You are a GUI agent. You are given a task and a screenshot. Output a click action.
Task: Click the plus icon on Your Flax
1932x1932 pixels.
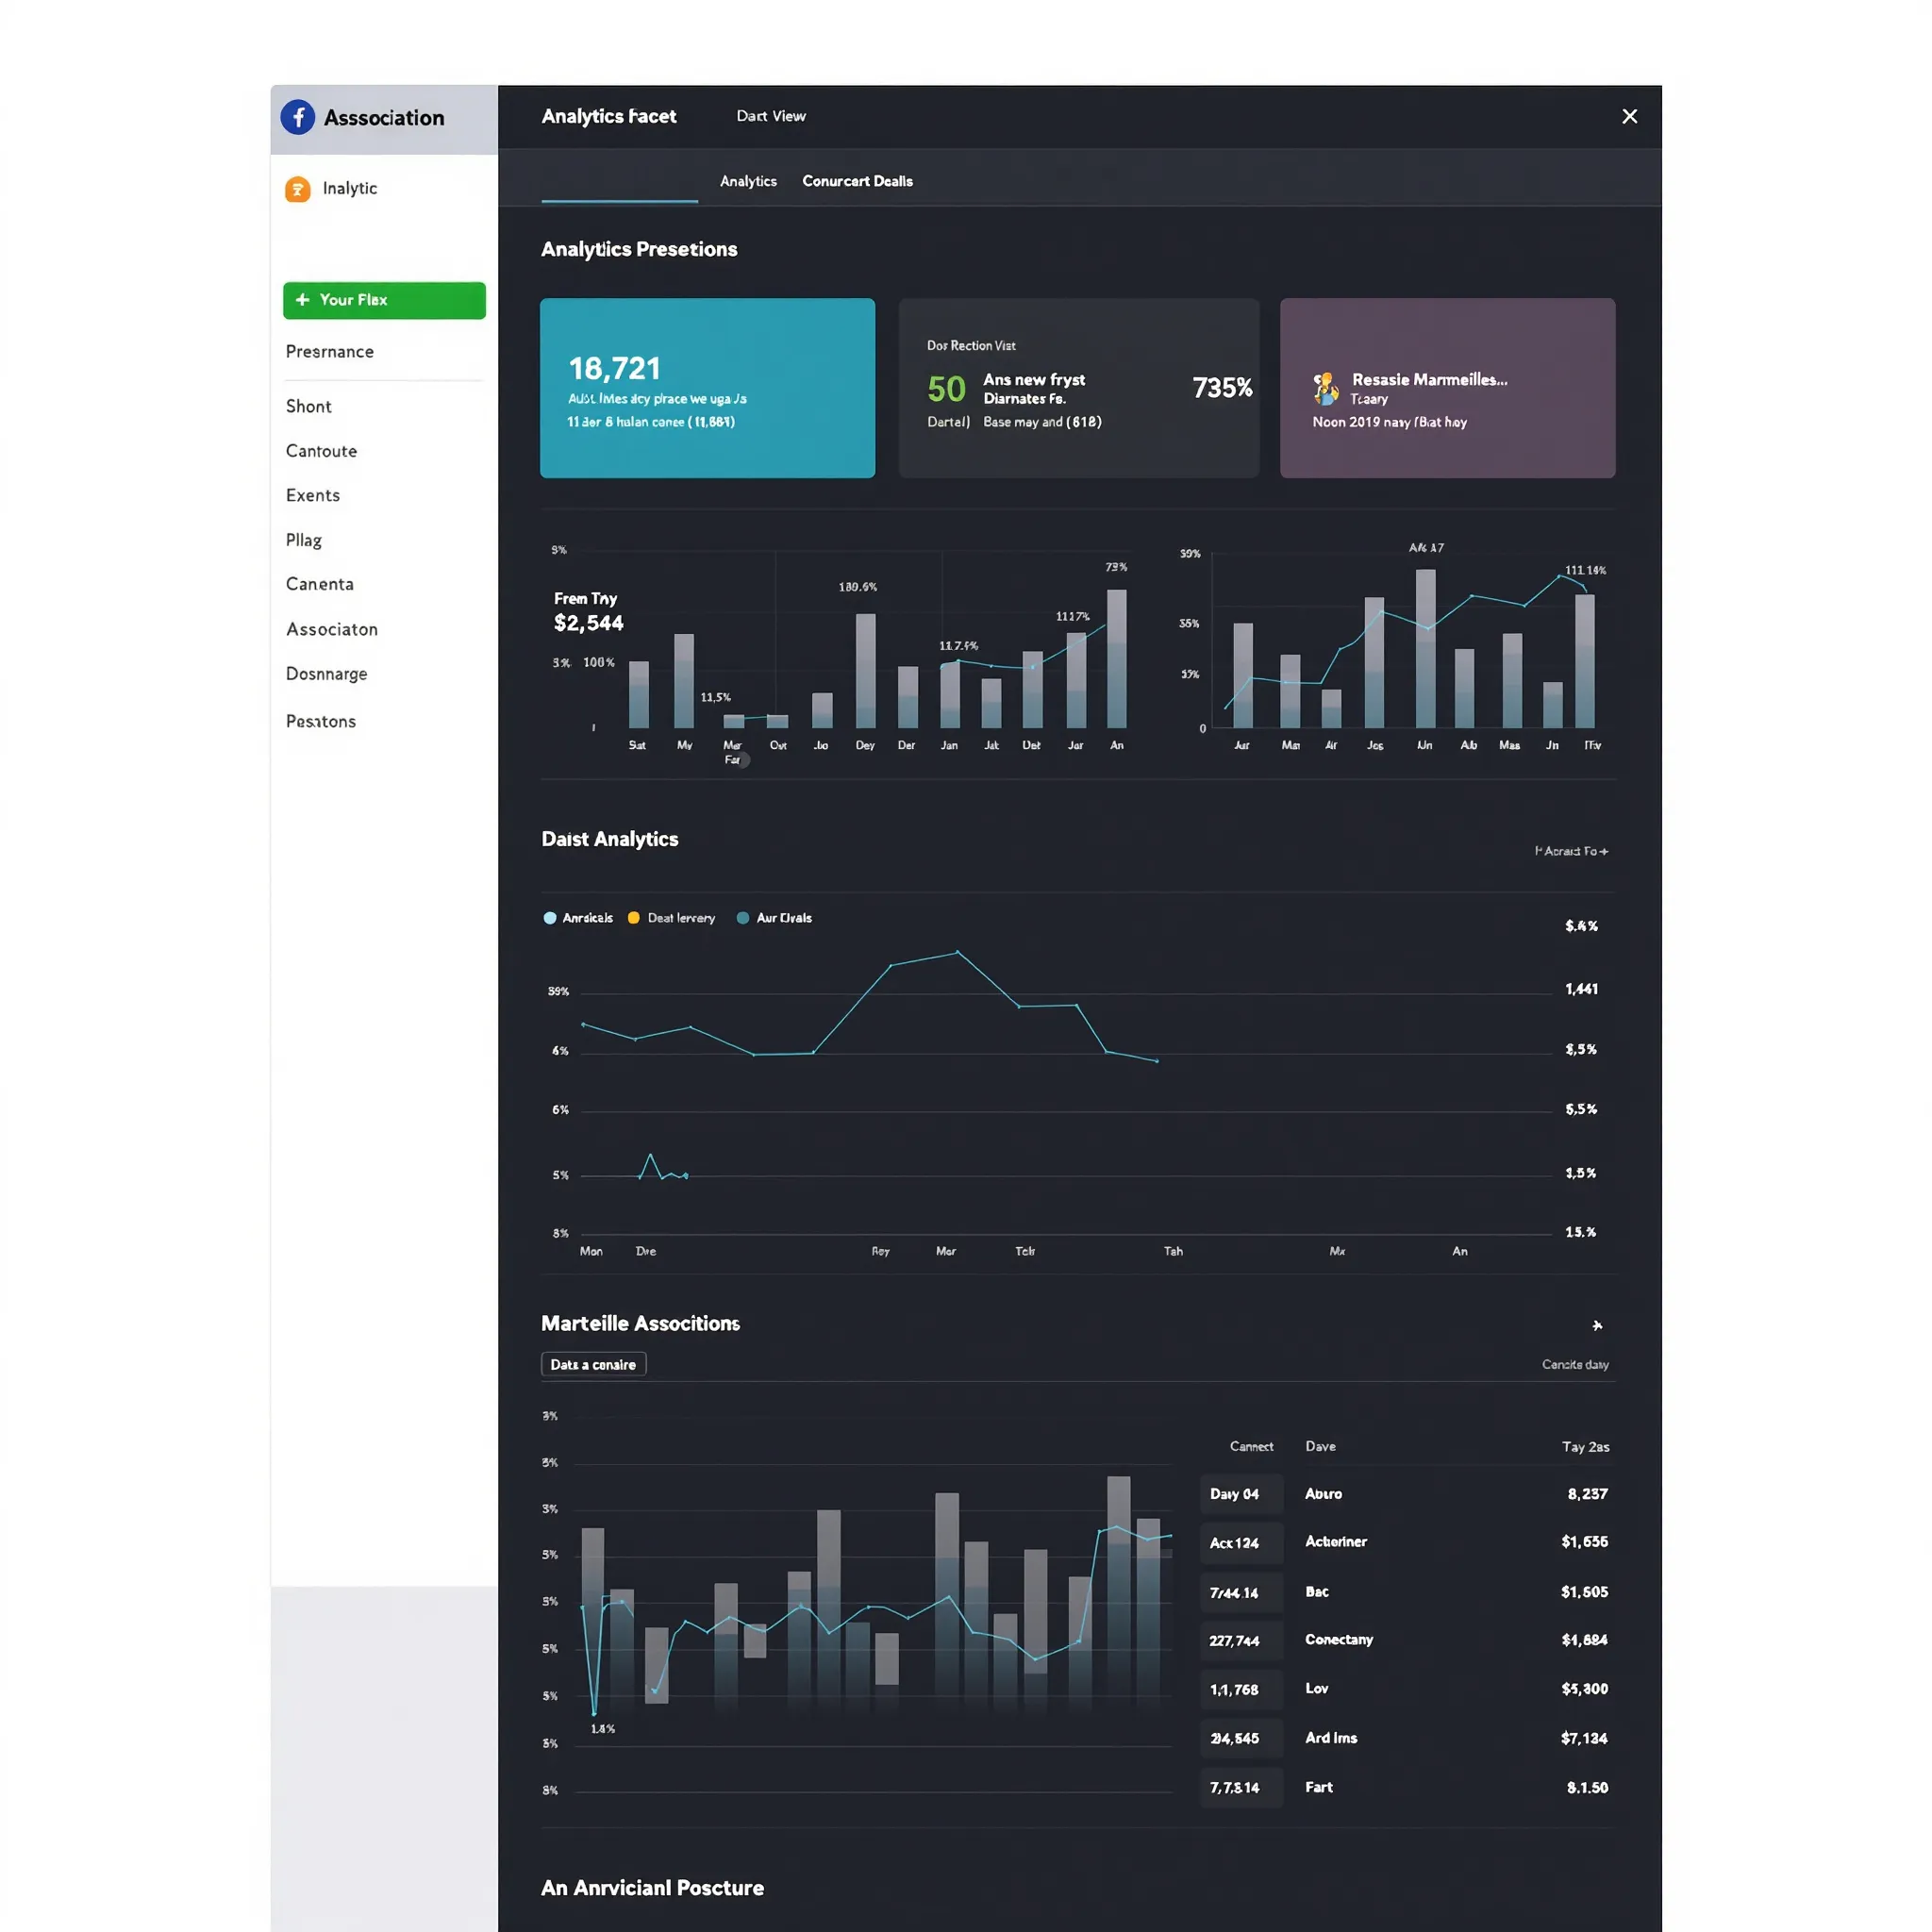coord(302,300)
